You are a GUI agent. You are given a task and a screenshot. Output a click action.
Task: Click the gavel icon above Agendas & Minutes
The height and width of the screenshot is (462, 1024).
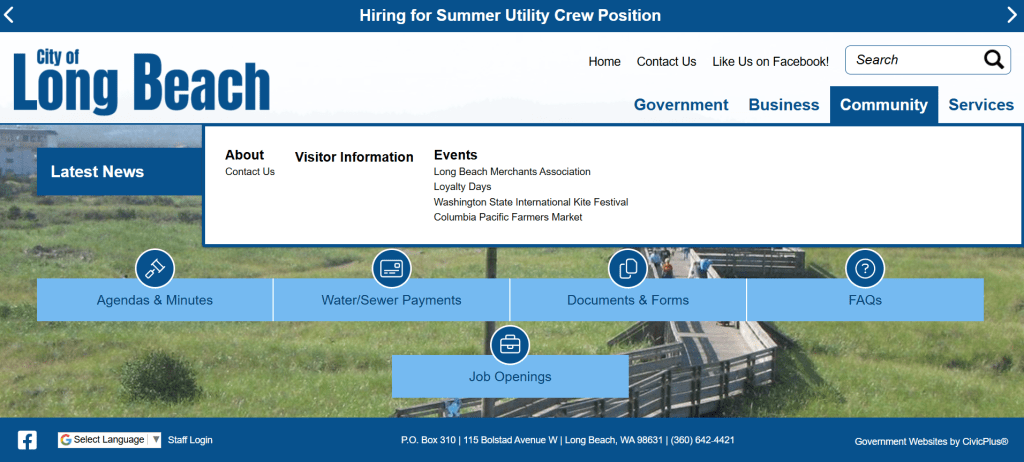[155, 268]
